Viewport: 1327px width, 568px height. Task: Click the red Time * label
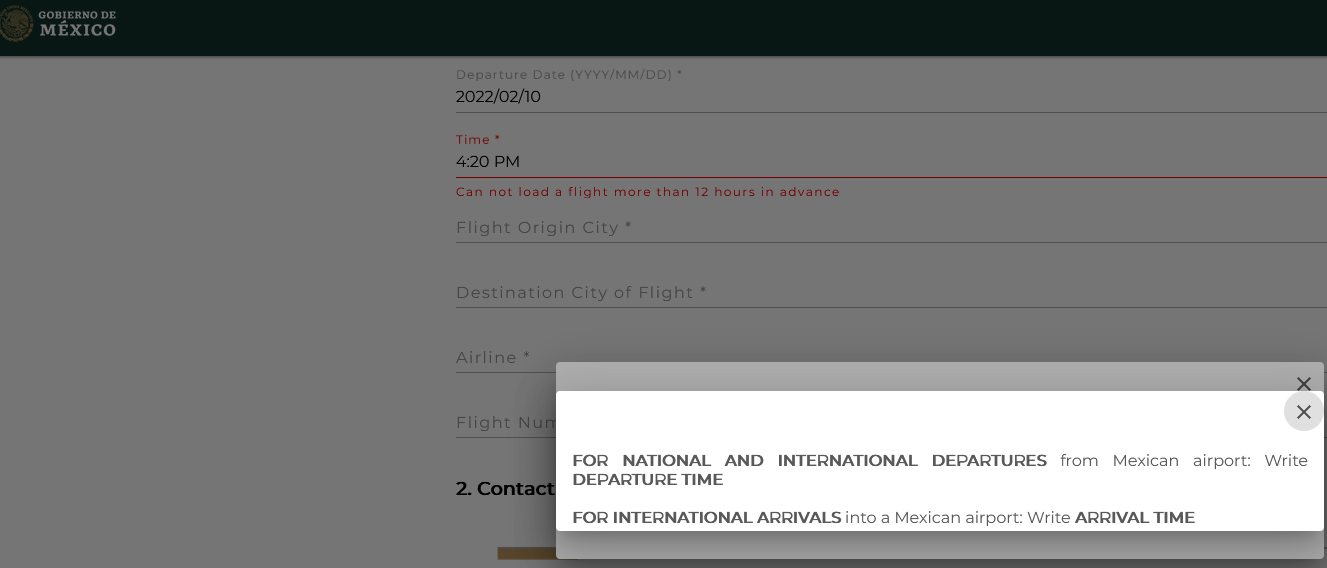478,140
